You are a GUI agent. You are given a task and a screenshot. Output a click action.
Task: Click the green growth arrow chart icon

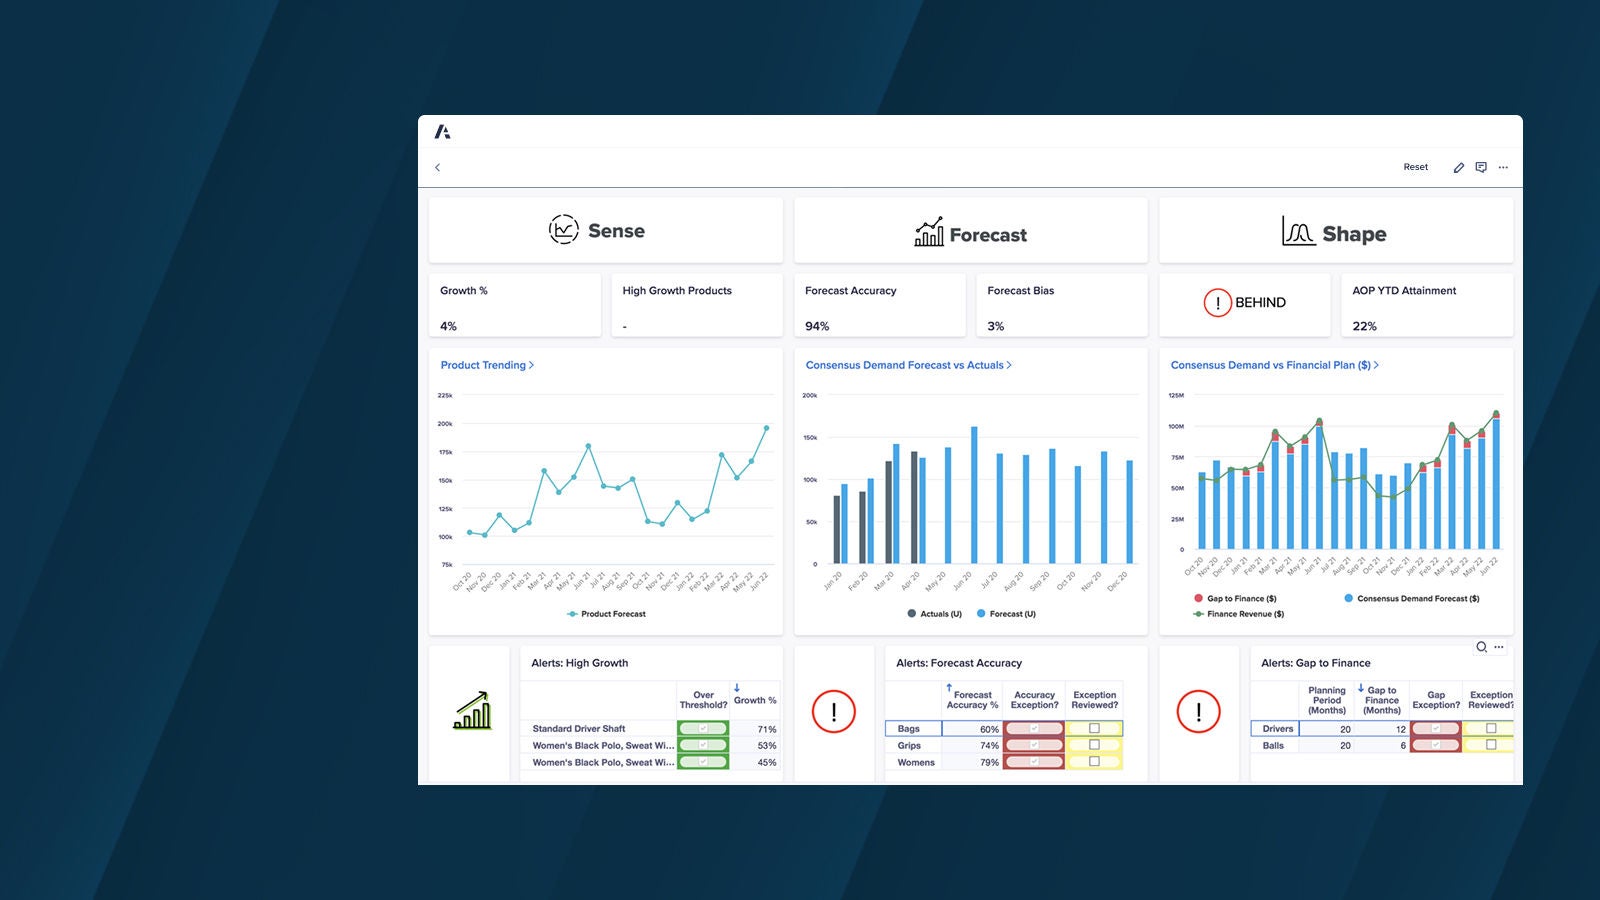tap(471, 712)
